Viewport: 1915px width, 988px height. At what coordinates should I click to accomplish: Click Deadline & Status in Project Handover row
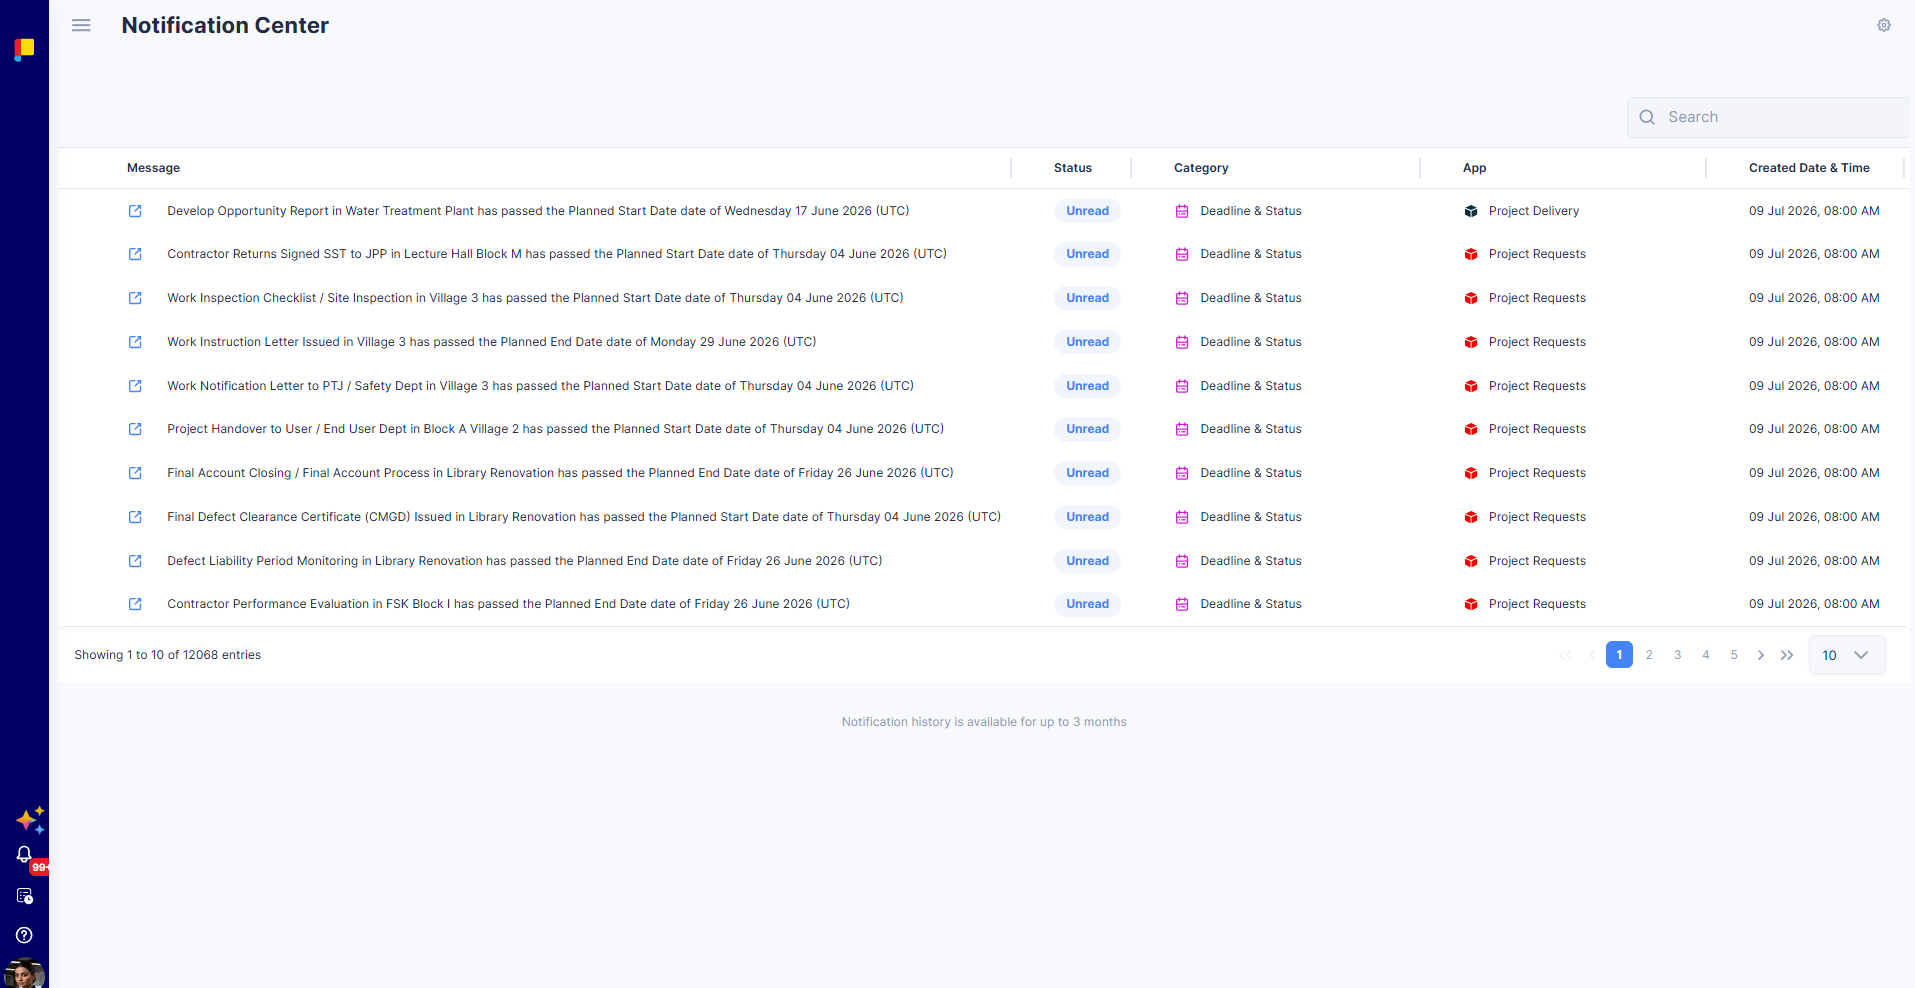pyautogui.click(x=1251, y=429)
